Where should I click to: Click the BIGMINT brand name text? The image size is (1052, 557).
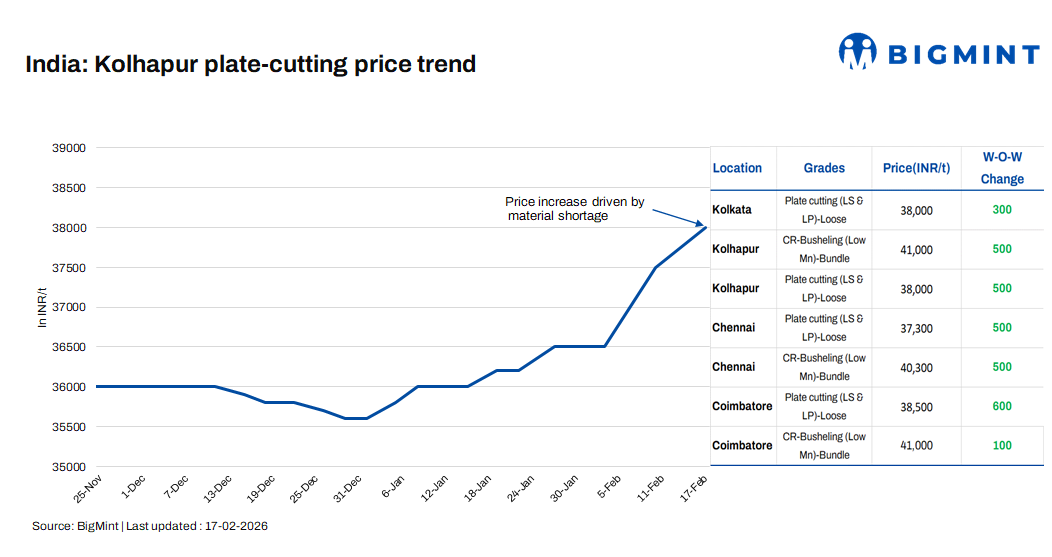tap(964, 53)
